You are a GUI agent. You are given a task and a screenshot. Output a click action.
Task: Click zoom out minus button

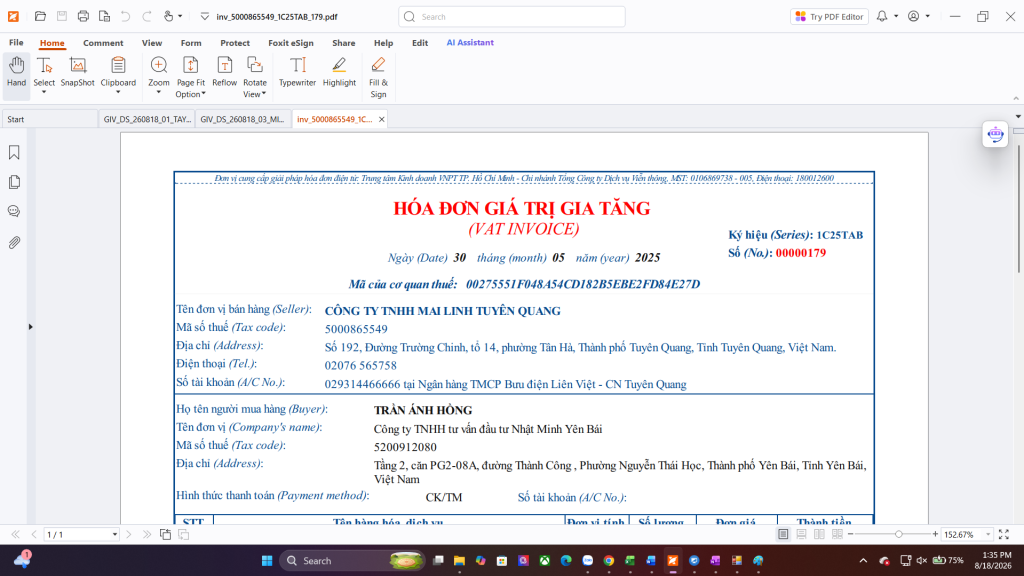(x=850, y=534)
